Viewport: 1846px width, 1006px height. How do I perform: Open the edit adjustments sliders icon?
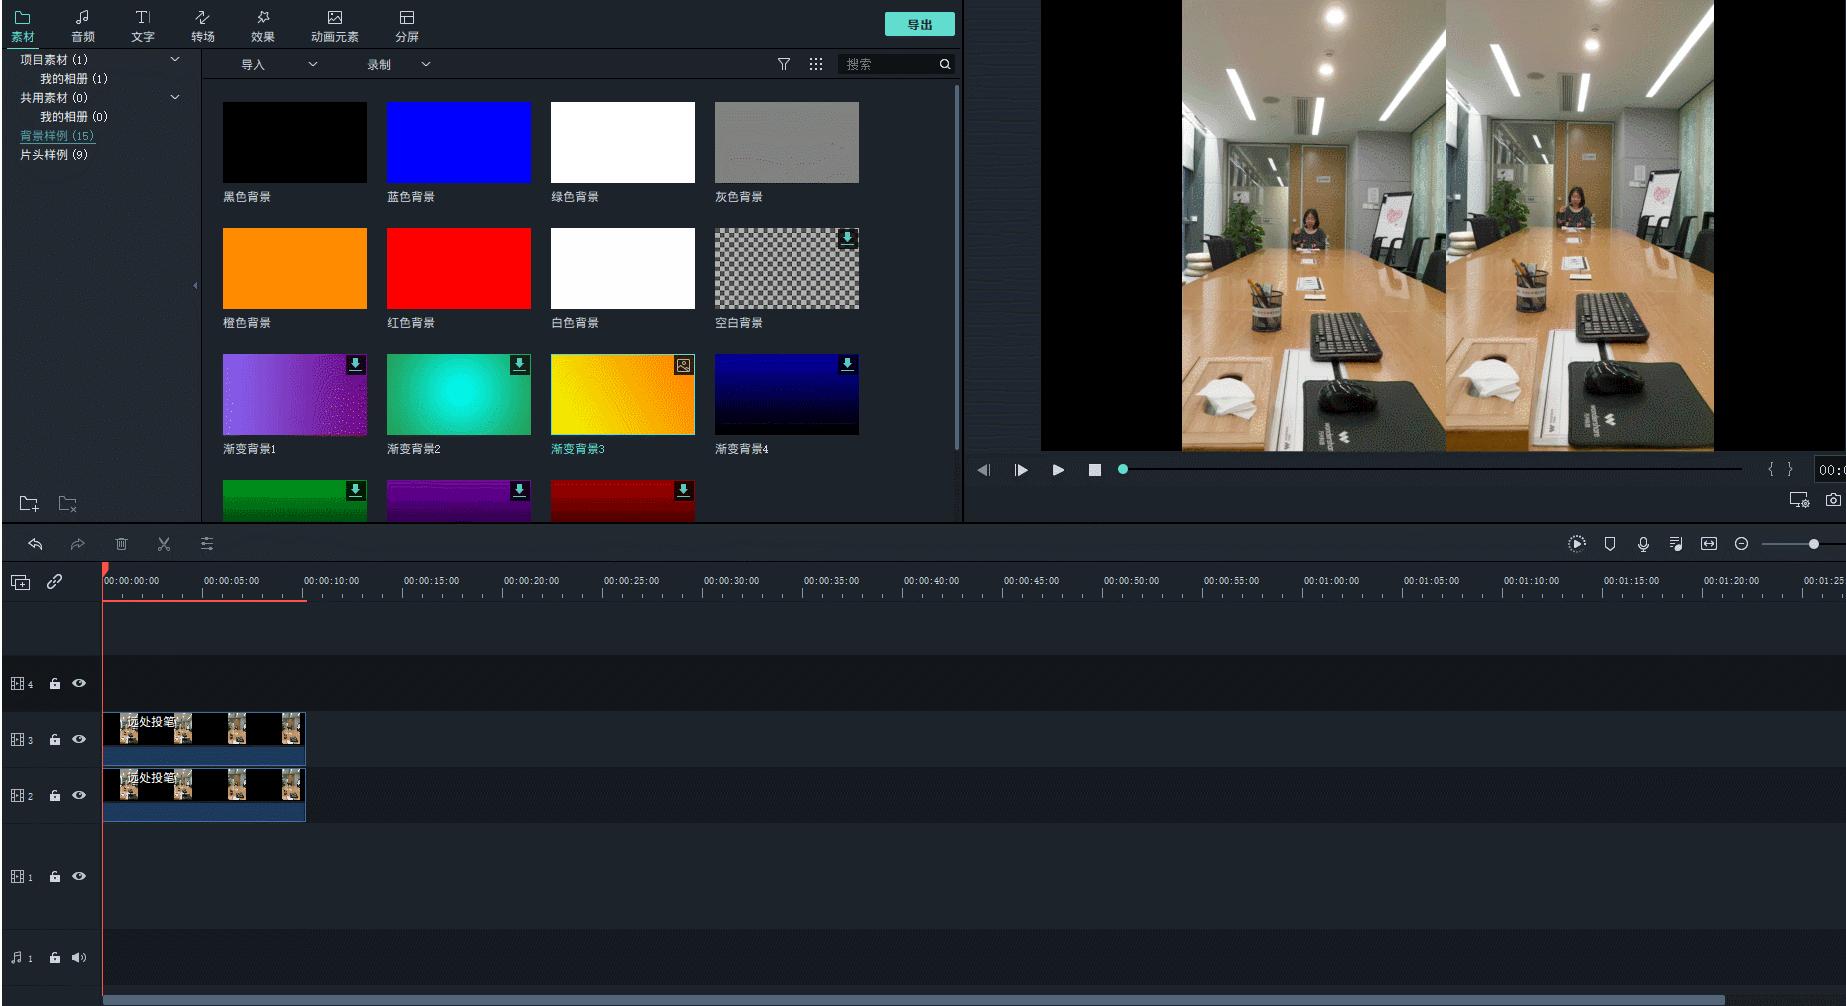click(x=207, y=544)
